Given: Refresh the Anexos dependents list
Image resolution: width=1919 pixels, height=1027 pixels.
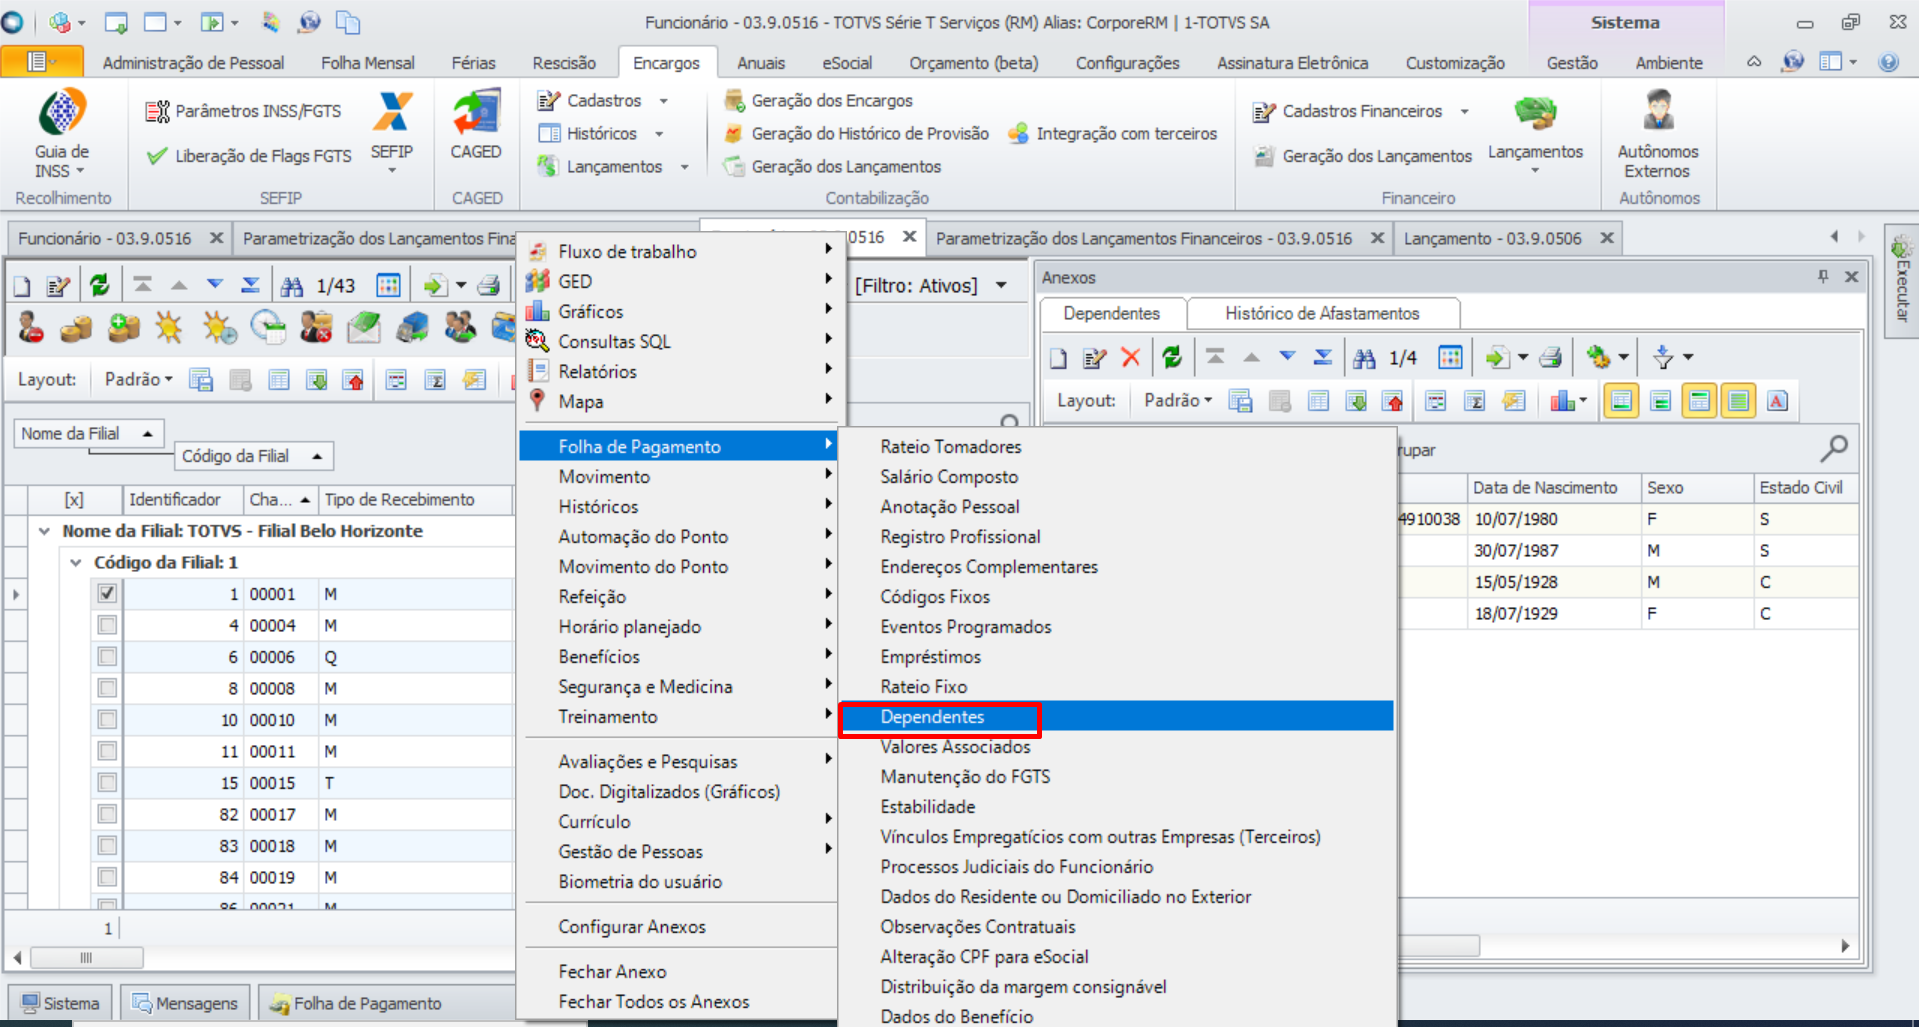Looking at the screenshot, I should point(1172,357).
